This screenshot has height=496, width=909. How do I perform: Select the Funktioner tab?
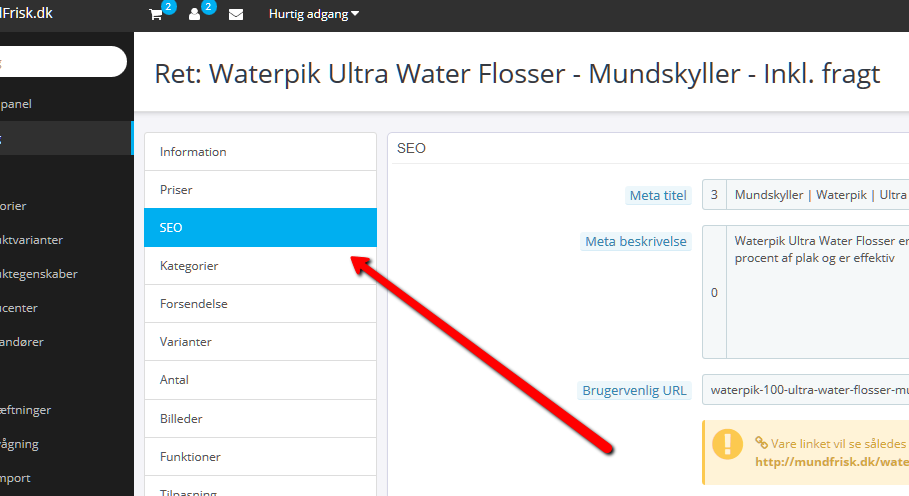(x=260, y=457)
